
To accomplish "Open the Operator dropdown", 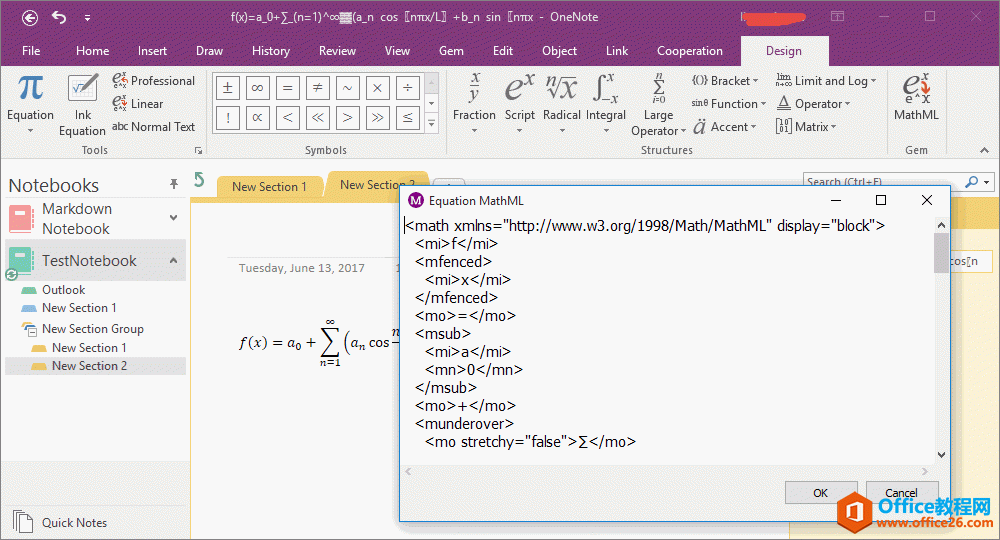I will (813, 103).
